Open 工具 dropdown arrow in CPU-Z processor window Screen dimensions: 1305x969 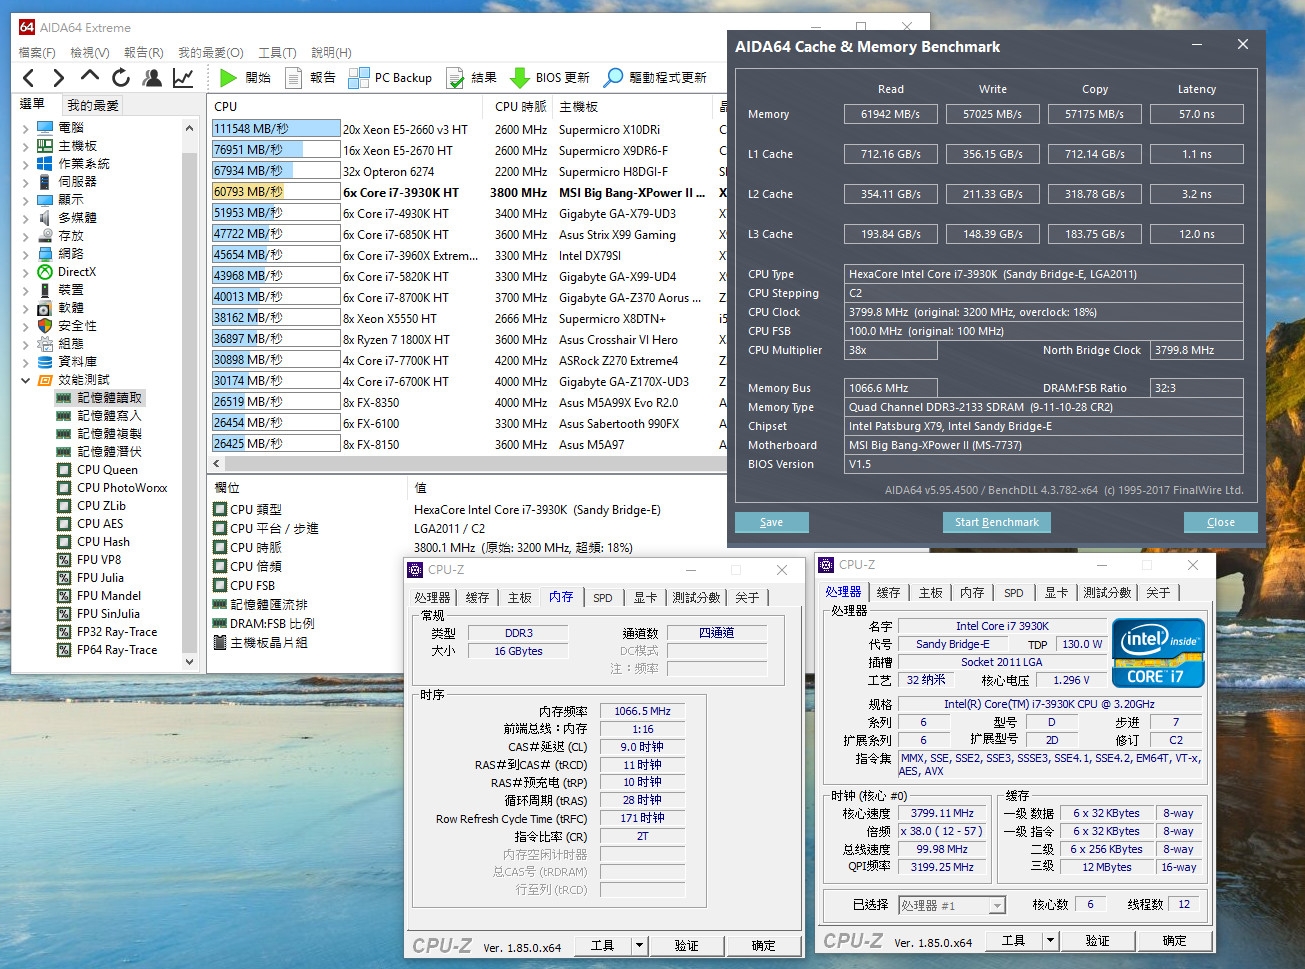[1050, 941]
